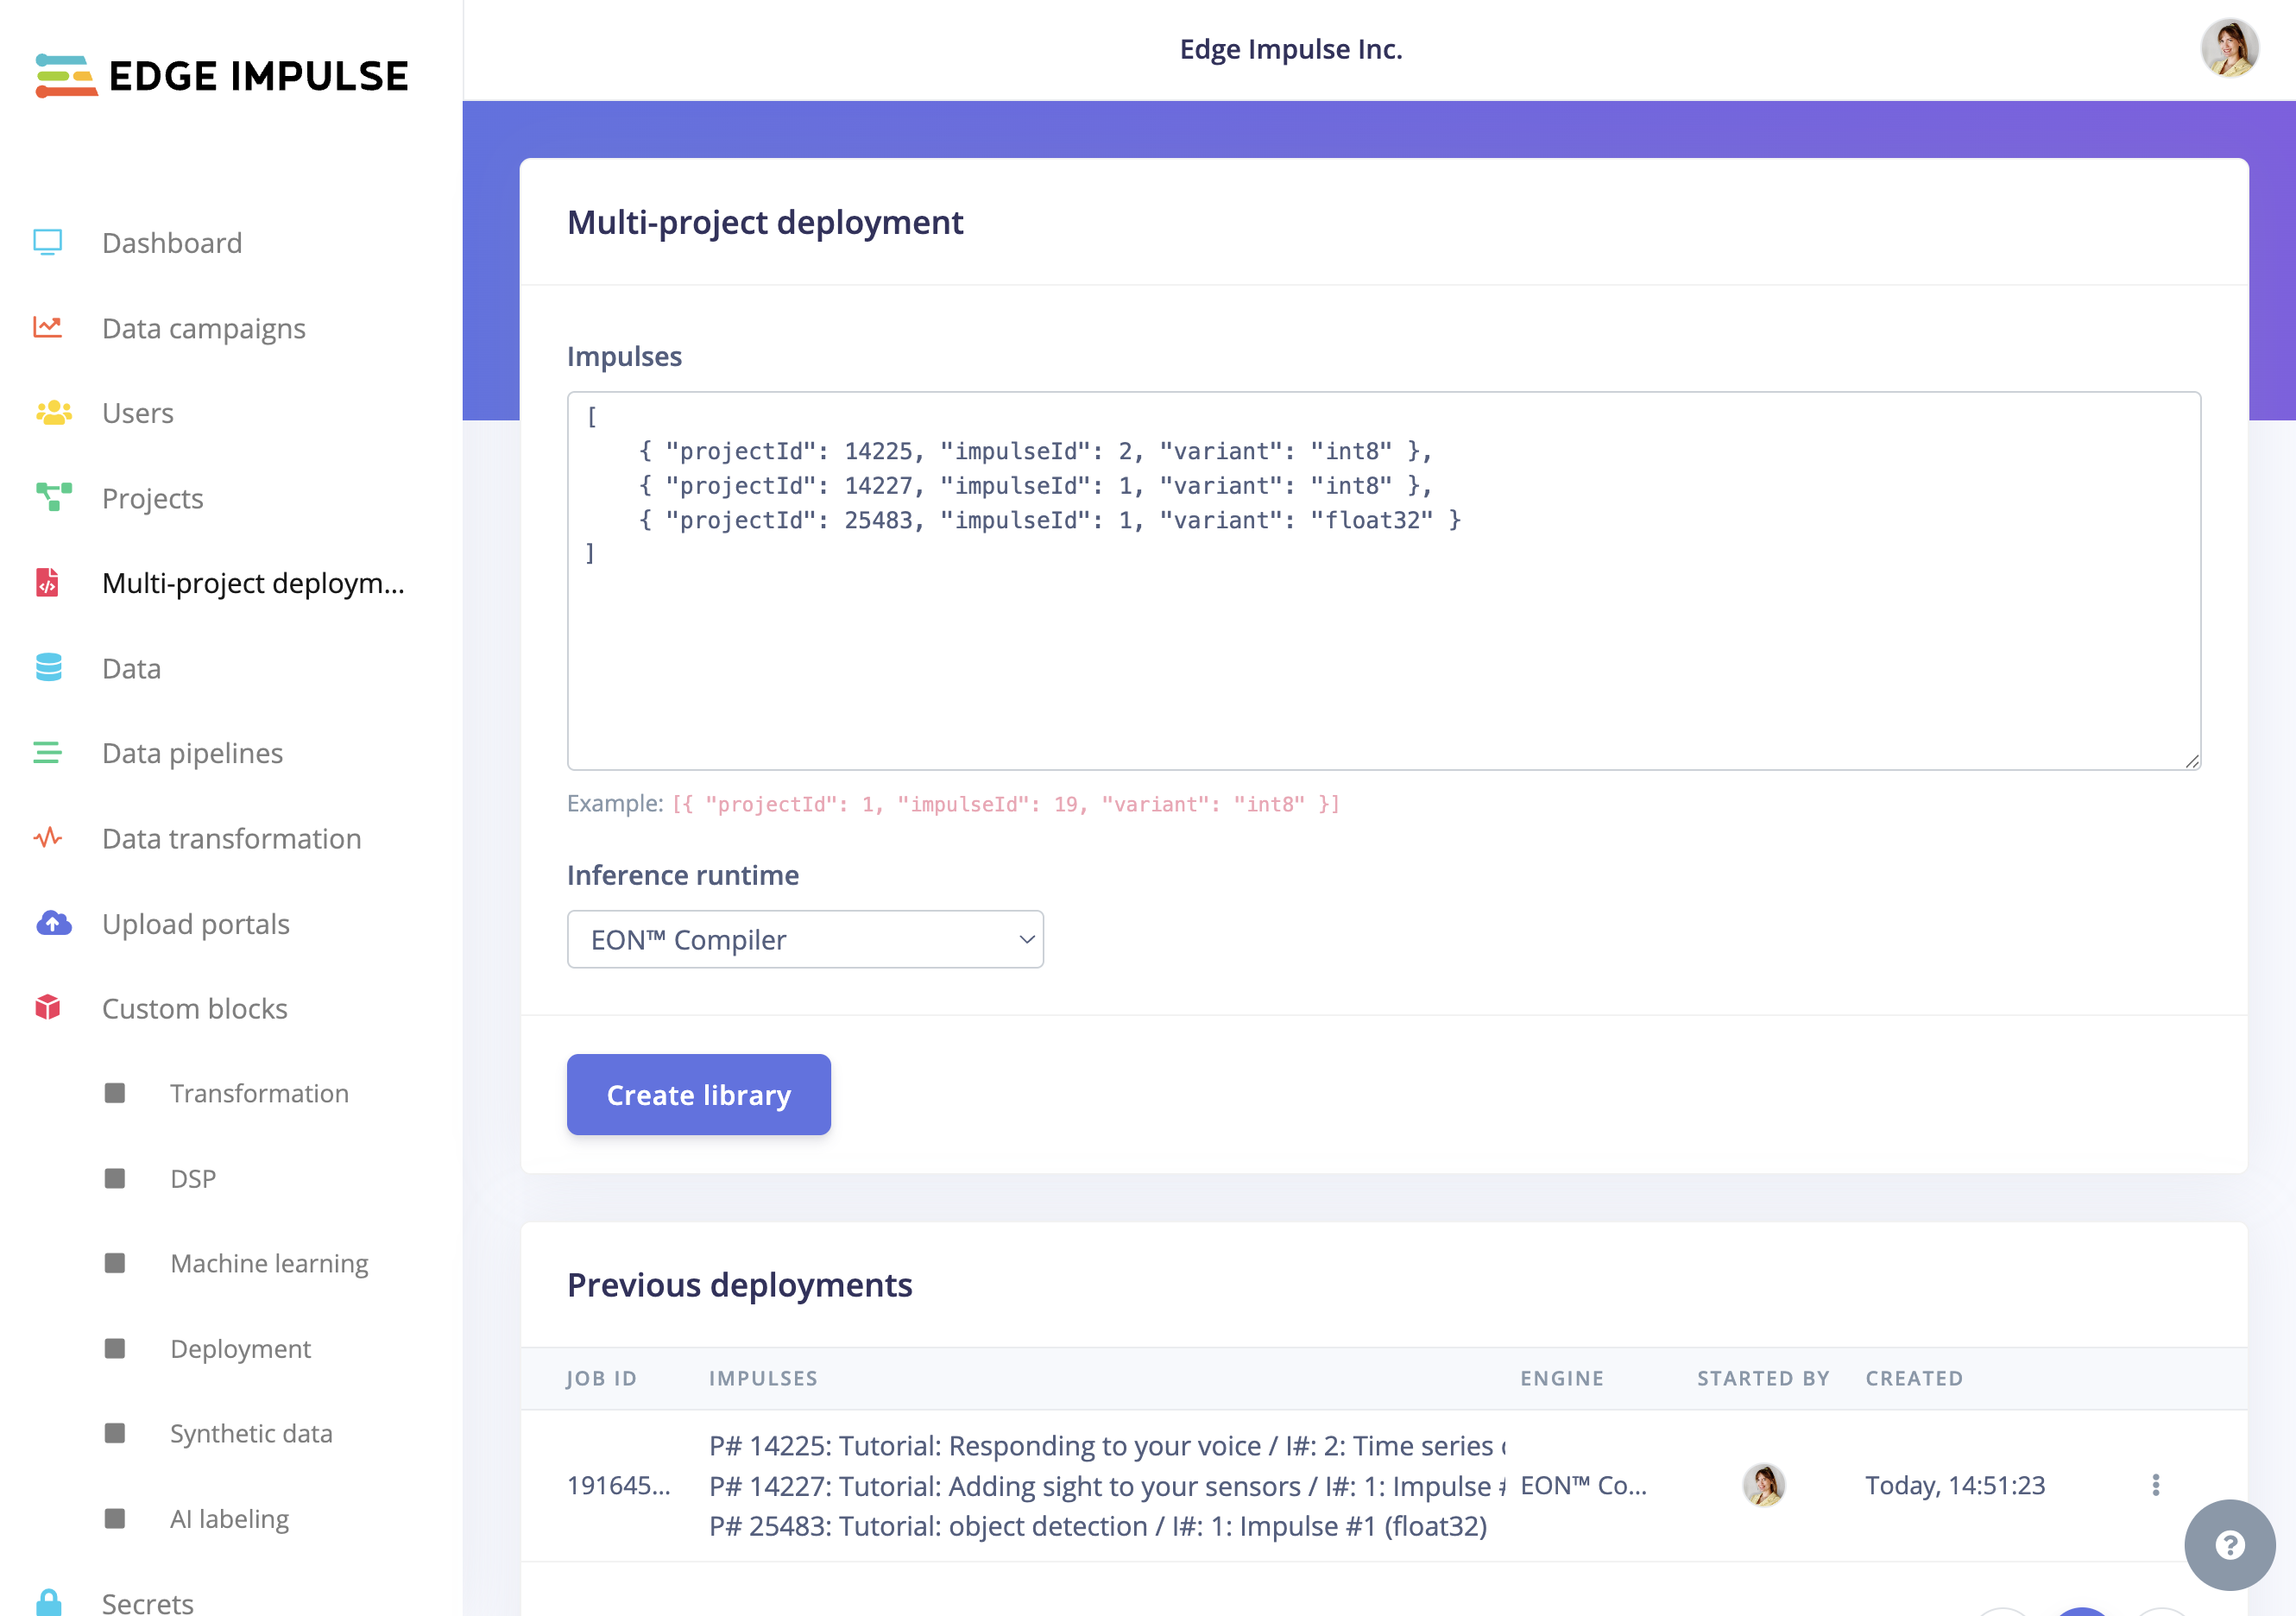Click the Multi-project deployment card heading
Screen dimensions: 2296x1616
tap(765, 222)
